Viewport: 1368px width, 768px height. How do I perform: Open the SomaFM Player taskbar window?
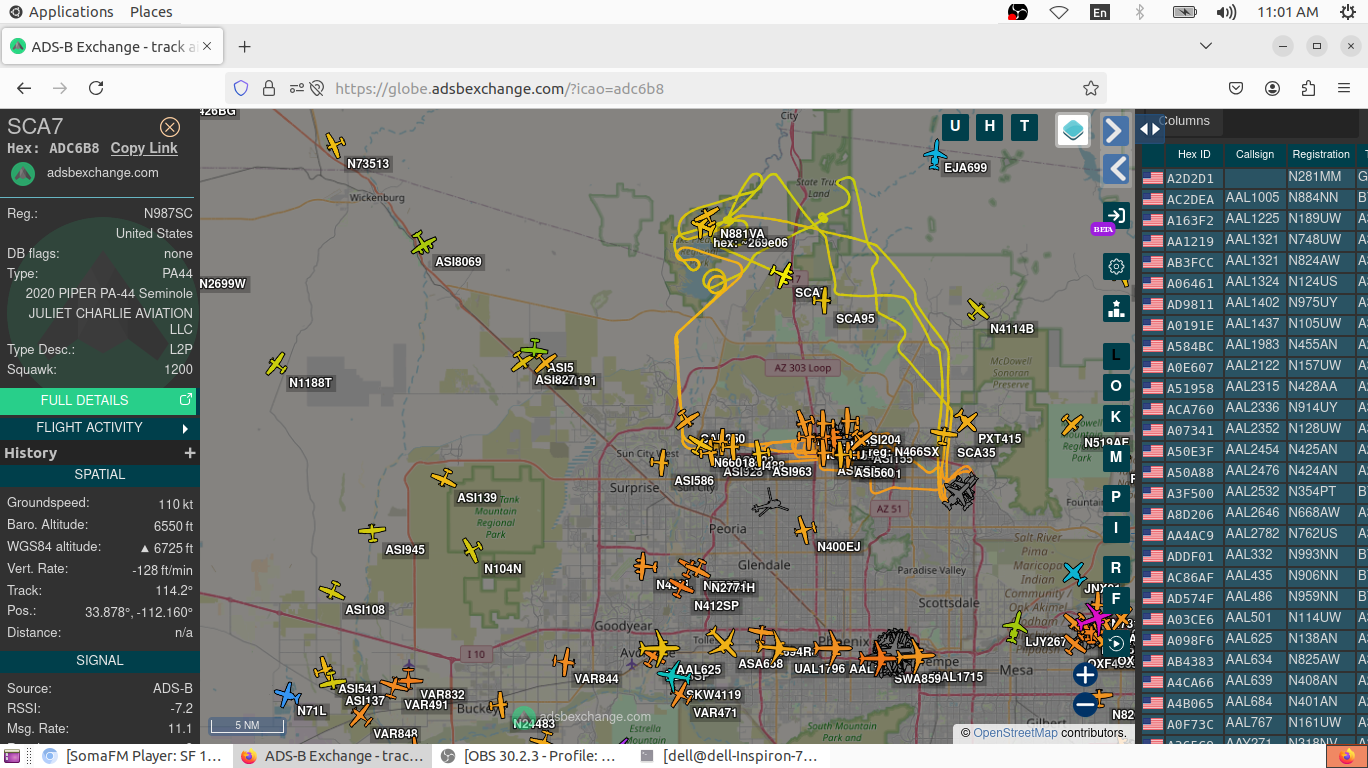(x=133, y=756)
